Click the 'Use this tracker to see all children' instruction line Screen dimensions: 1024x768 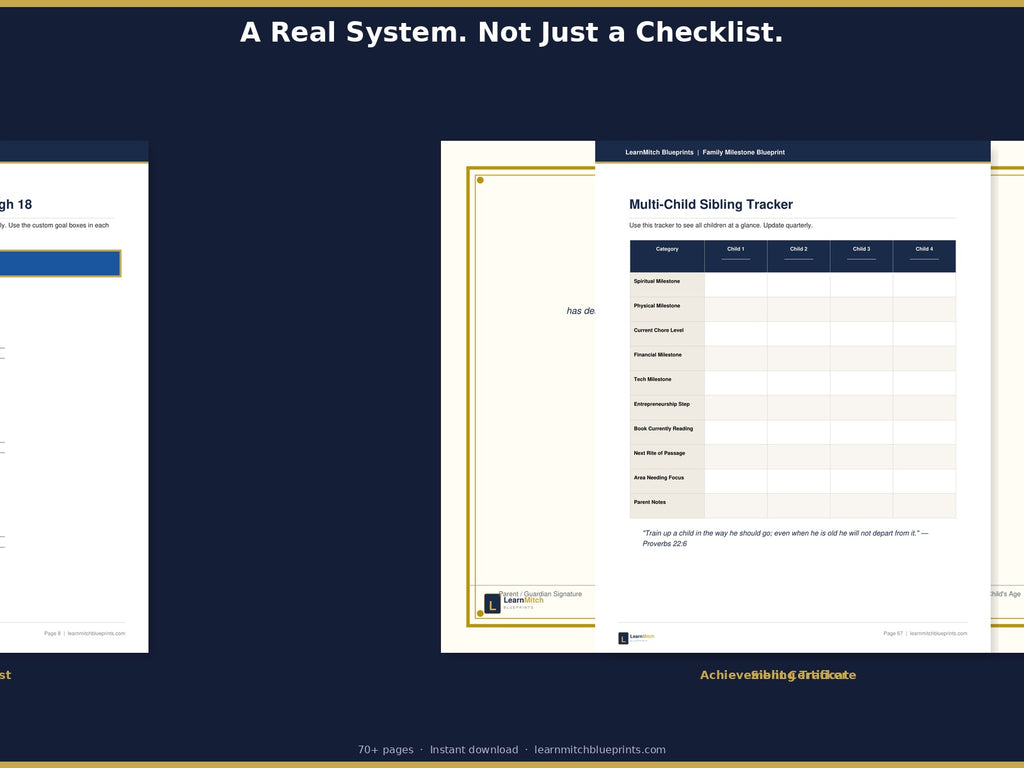point(720,225)
